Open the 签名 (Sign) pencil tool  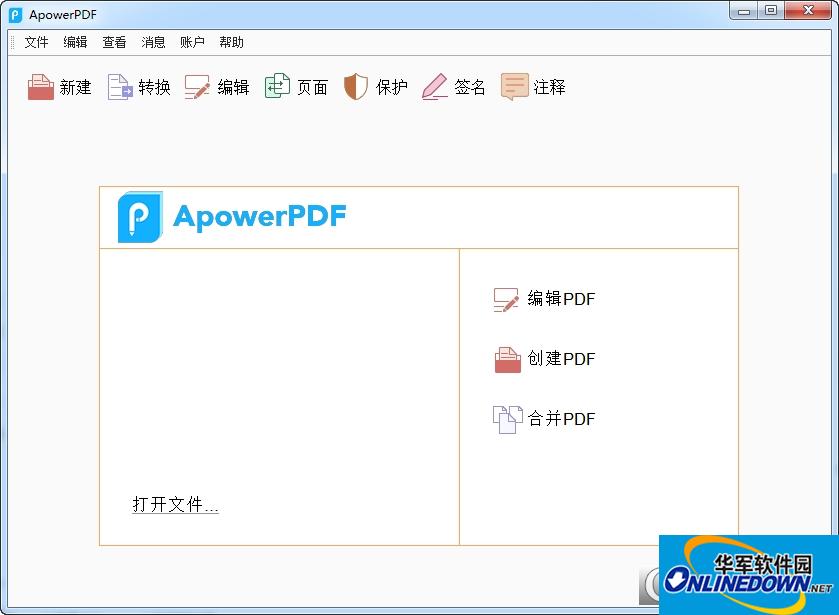(x=435, y=87)
